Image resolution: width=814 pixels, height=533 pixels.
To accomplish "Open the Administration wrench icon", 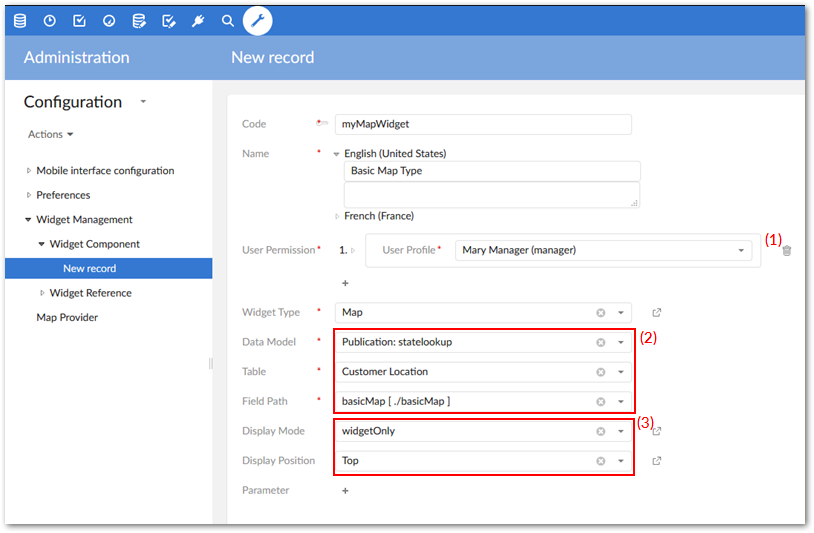I will pos(257,20).
